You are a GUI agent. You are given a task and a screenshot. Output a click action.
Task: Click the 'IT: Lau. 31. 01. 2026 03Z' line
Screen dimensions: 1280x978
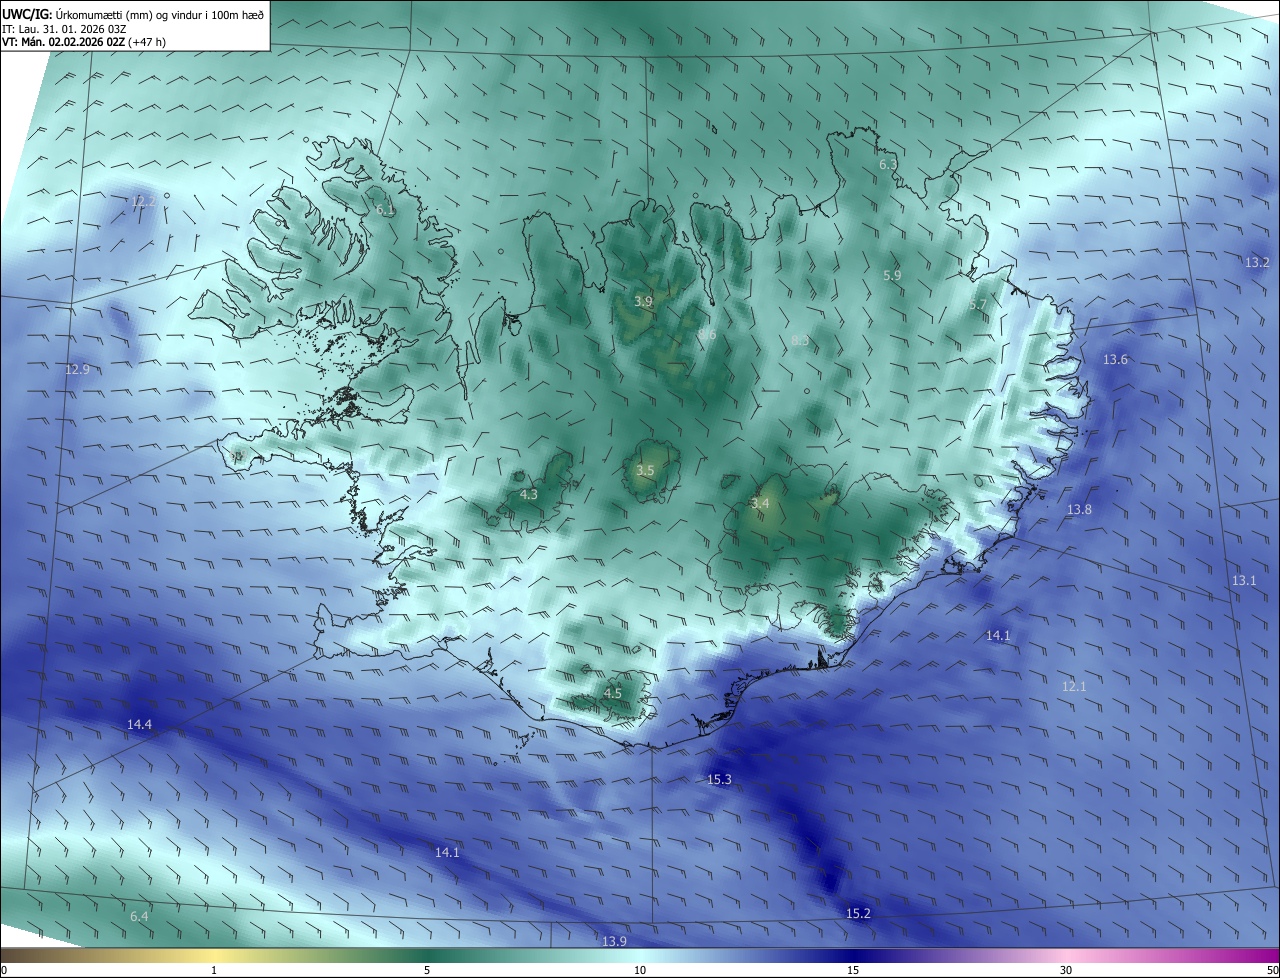[x=64, y=29]
